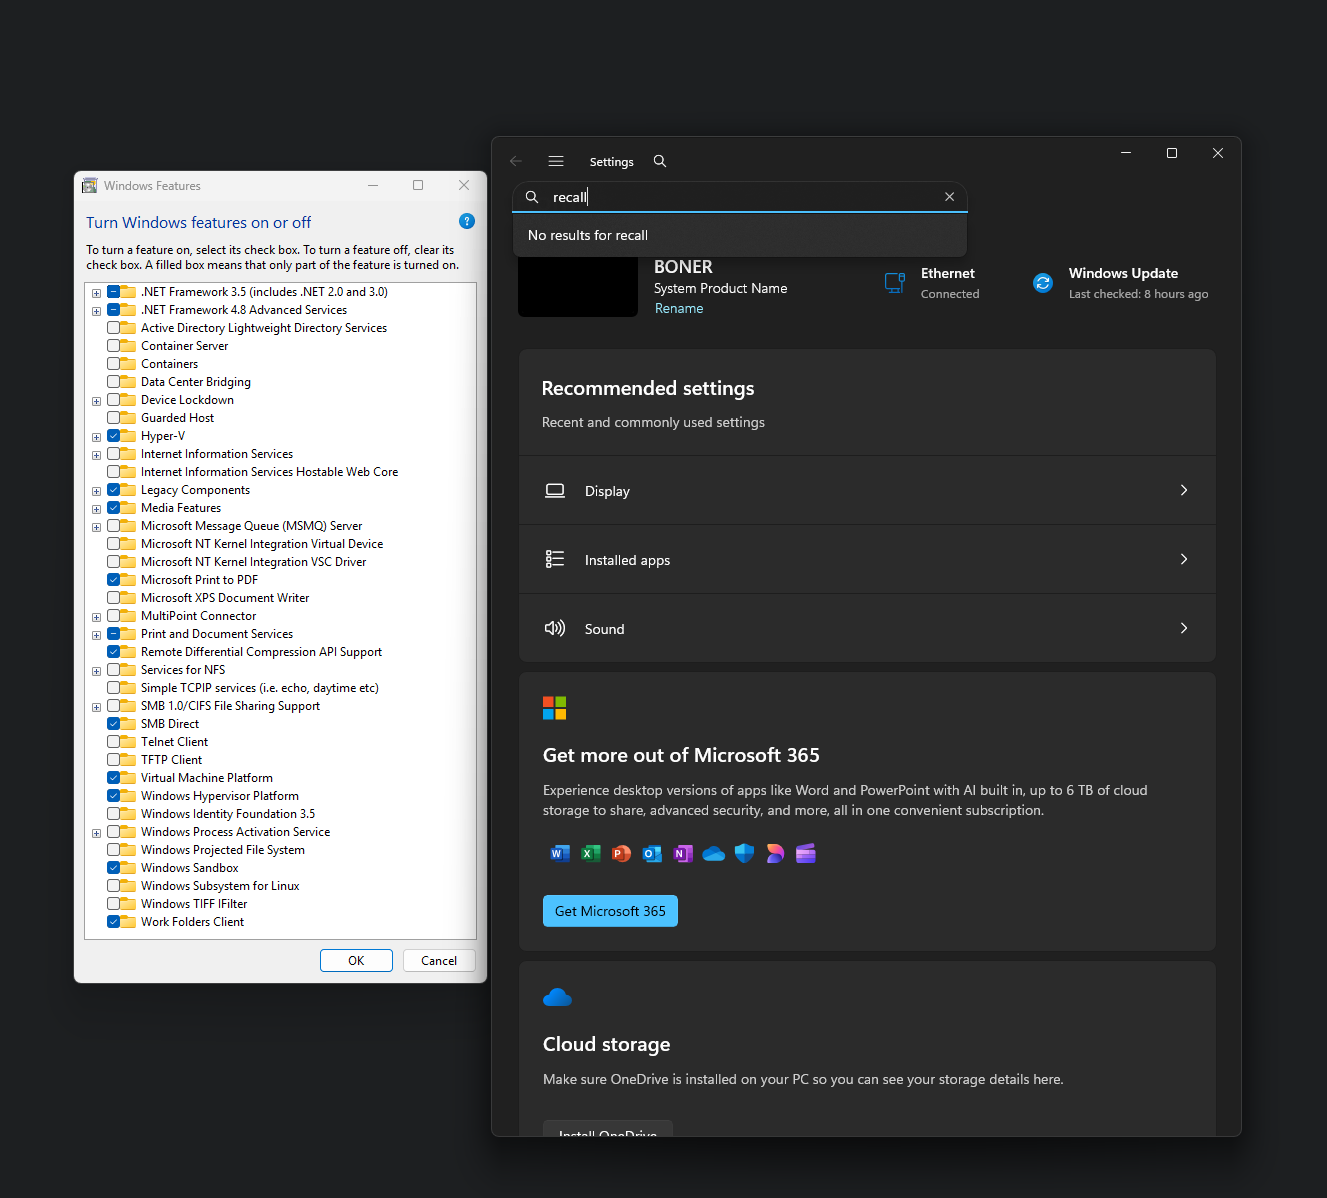Screen dimensions: 1327x1198
Task: Open help in the Windows Features dialog
Action: tap(466, 221)
